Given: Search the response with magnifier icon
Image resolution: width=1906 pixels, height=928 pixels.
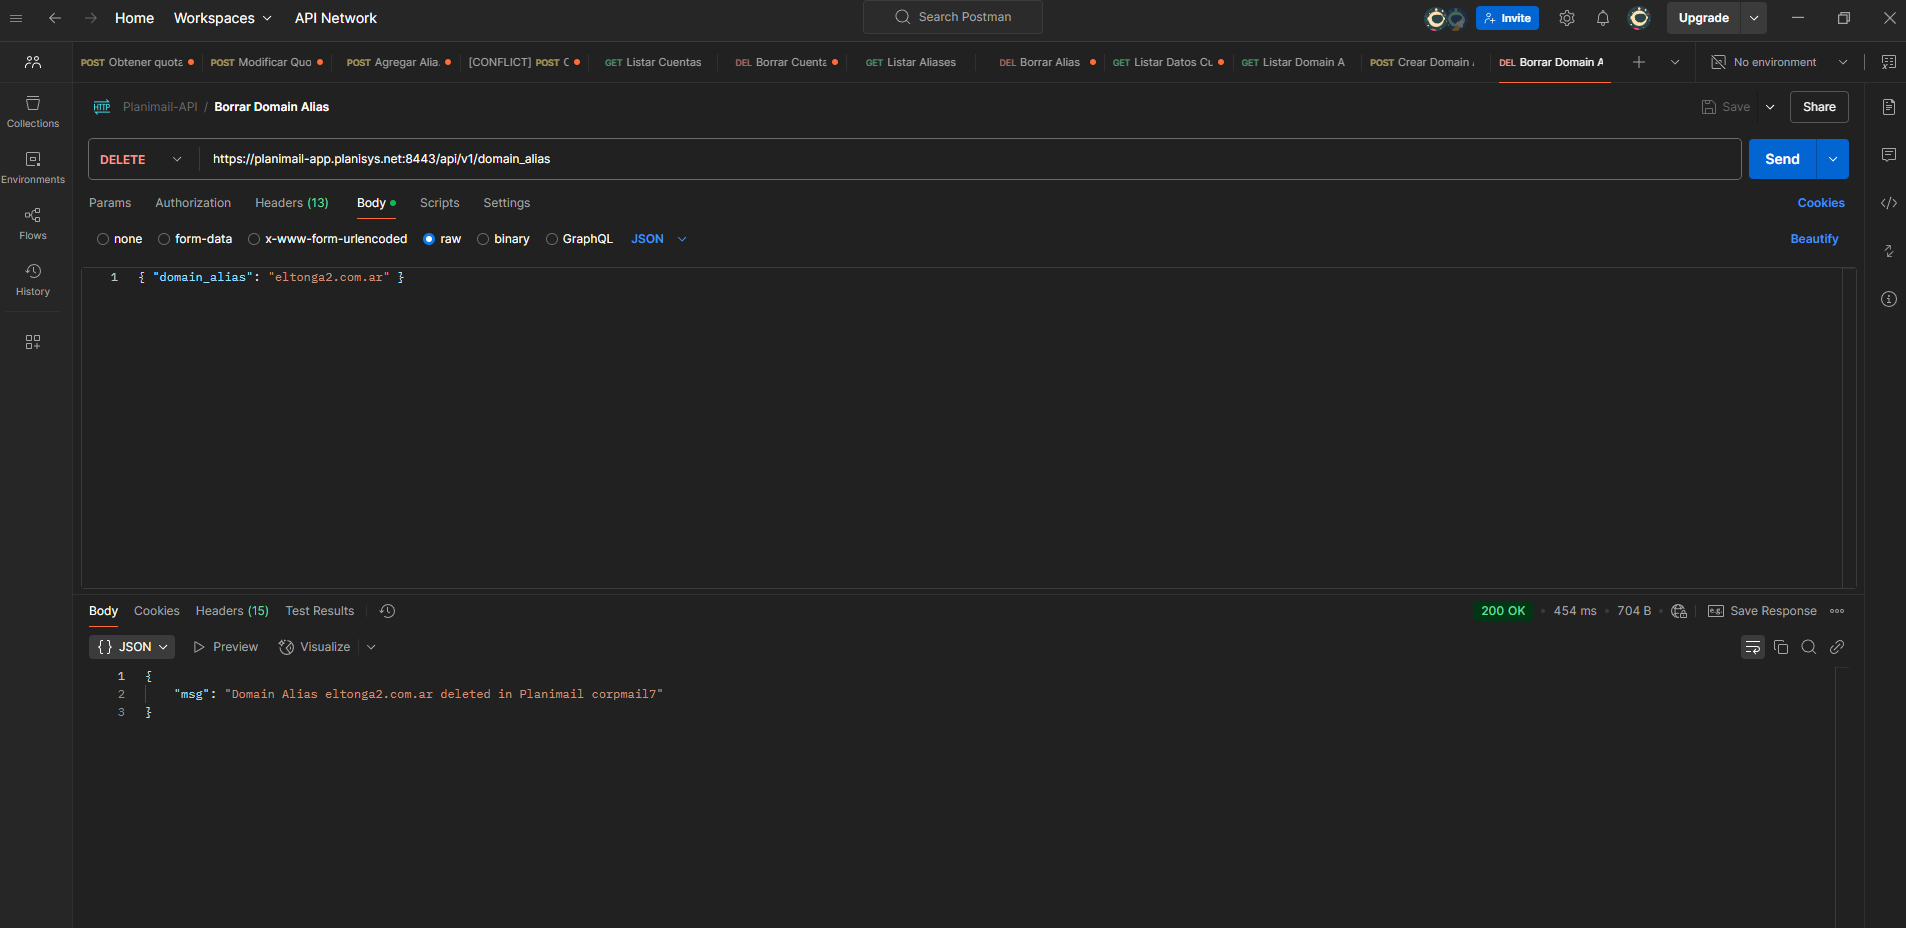Looking at the screenshot, I should (x=1808, y=647).
